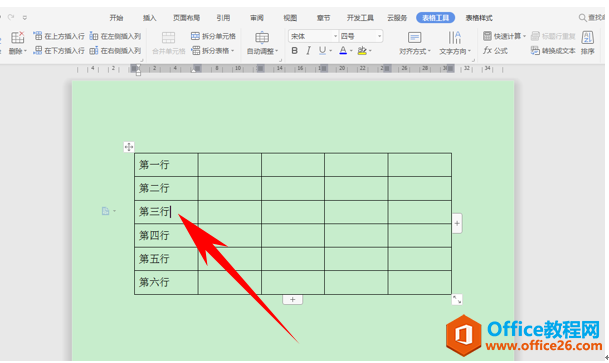Expand the 自动调整 dropdown
609x363 pixels.
tap(277, 51)
